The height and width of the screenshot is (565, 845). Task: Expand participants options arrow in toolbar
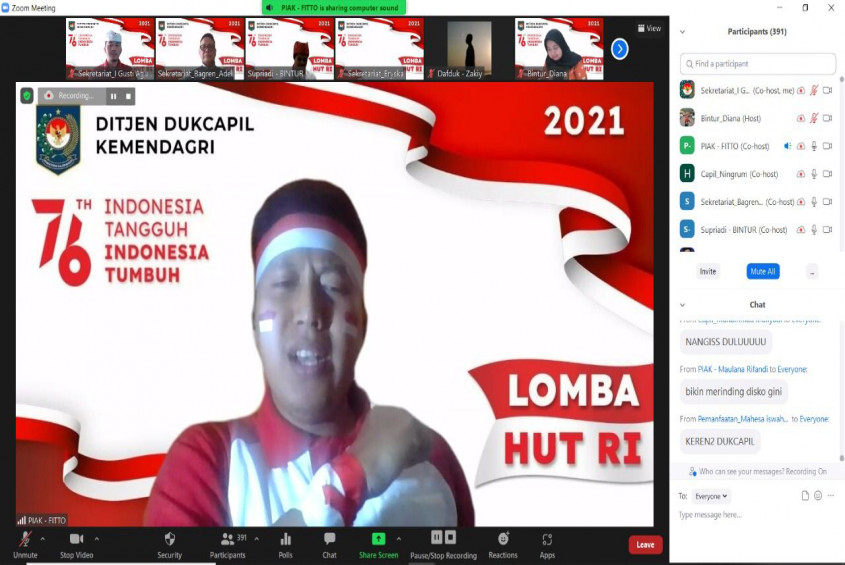[x=257, y=539]
